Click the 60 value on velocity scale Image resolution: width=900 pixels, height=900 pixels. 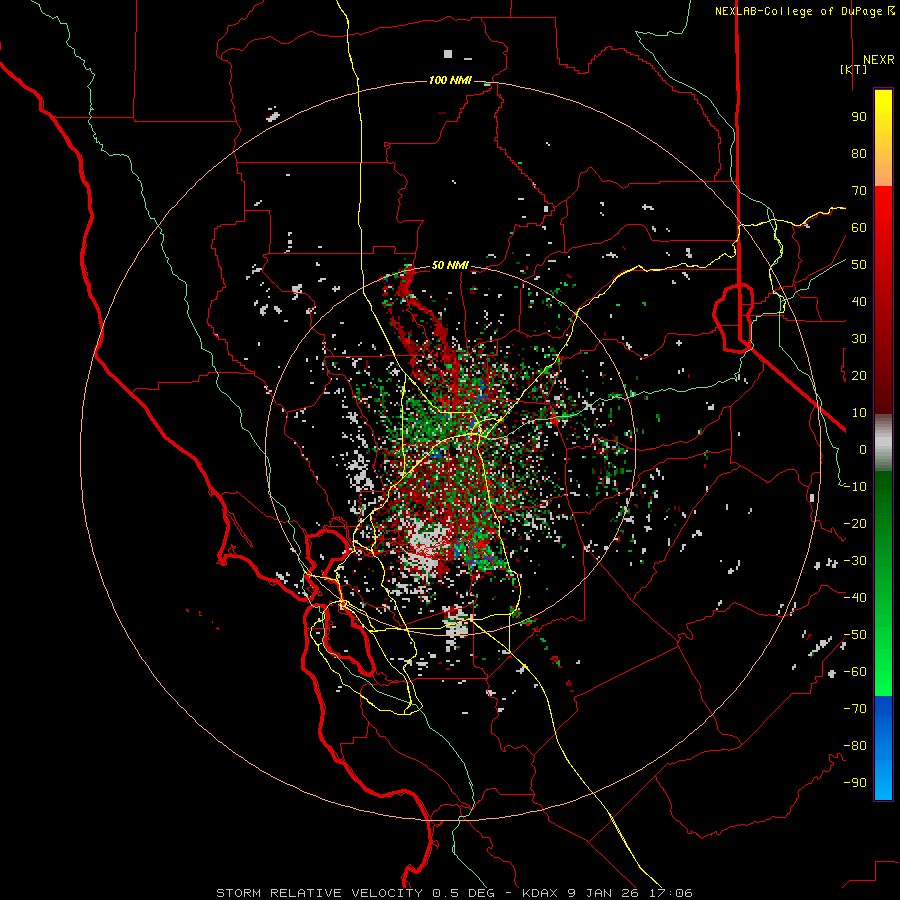[859, 228]
